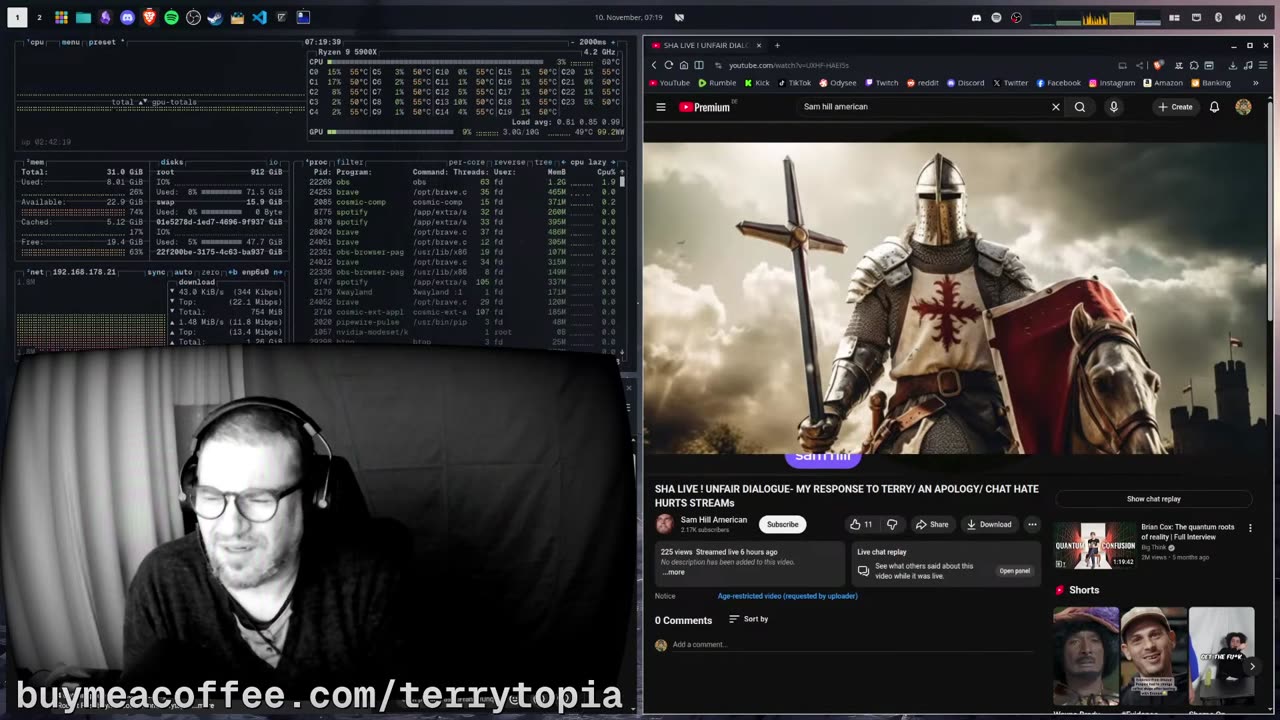Click the Discord tray icon
The image size is (1280, 720).
[976, 17]
